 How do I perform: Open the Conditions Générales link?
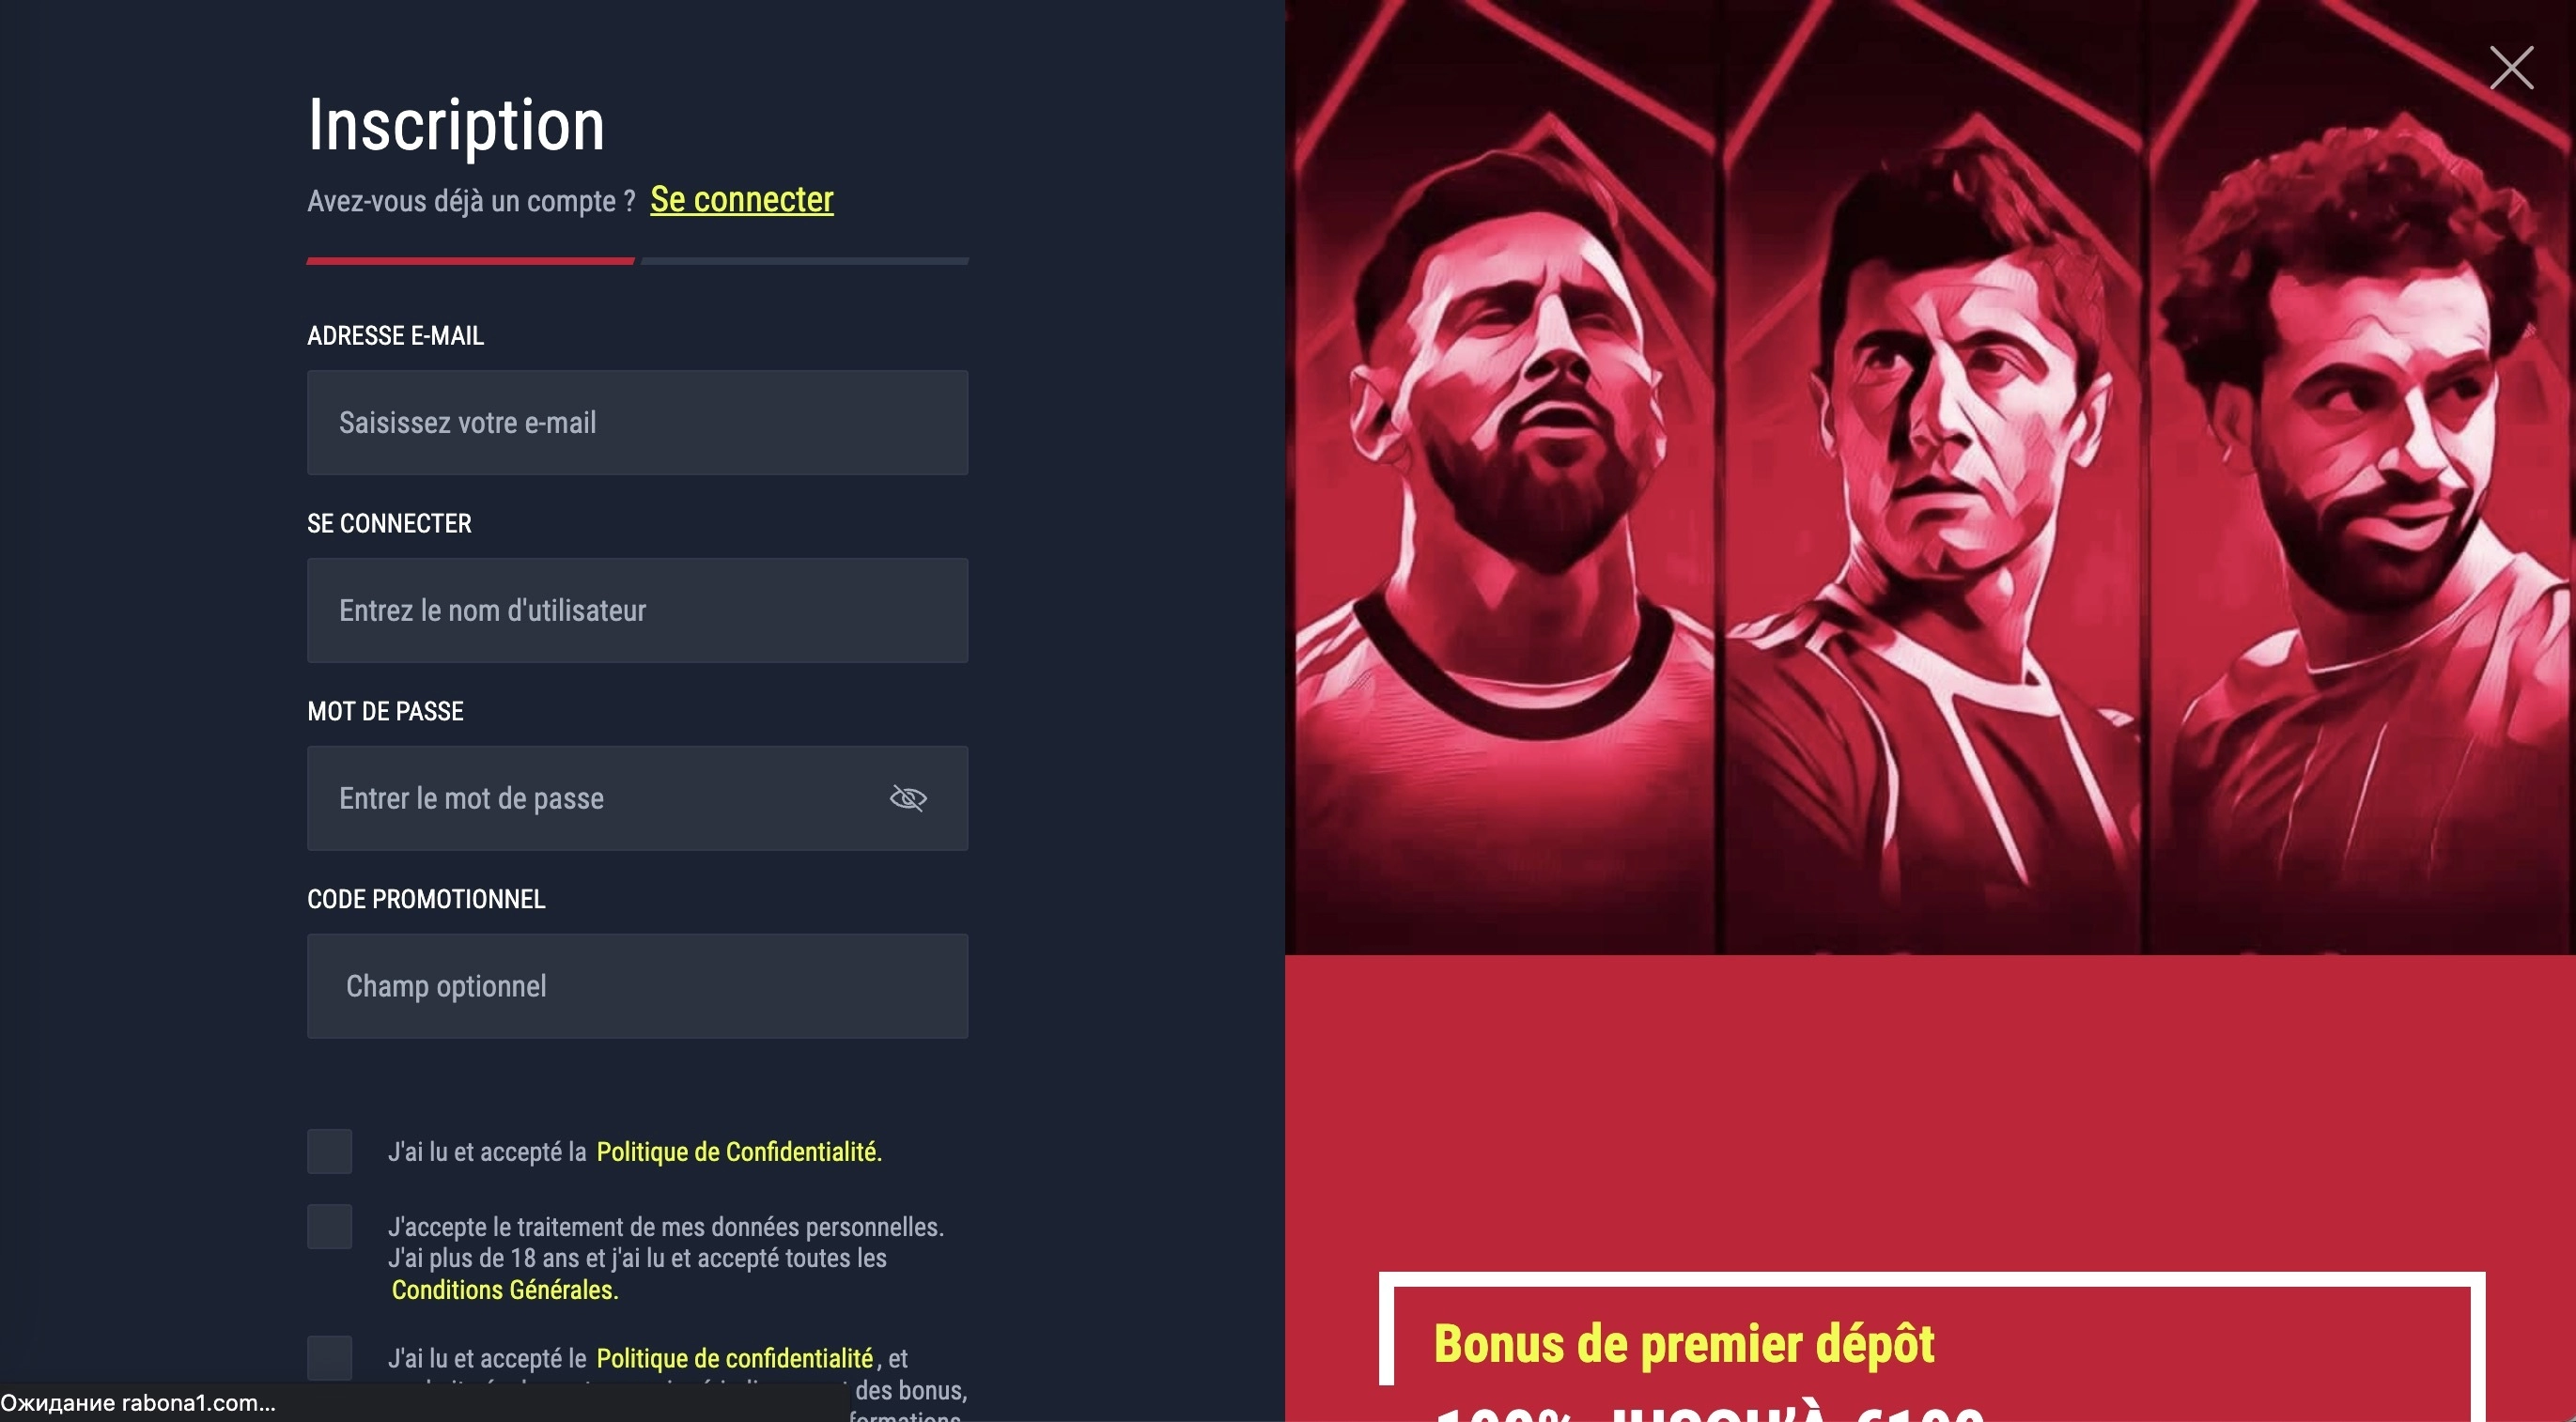point(505,1289)
